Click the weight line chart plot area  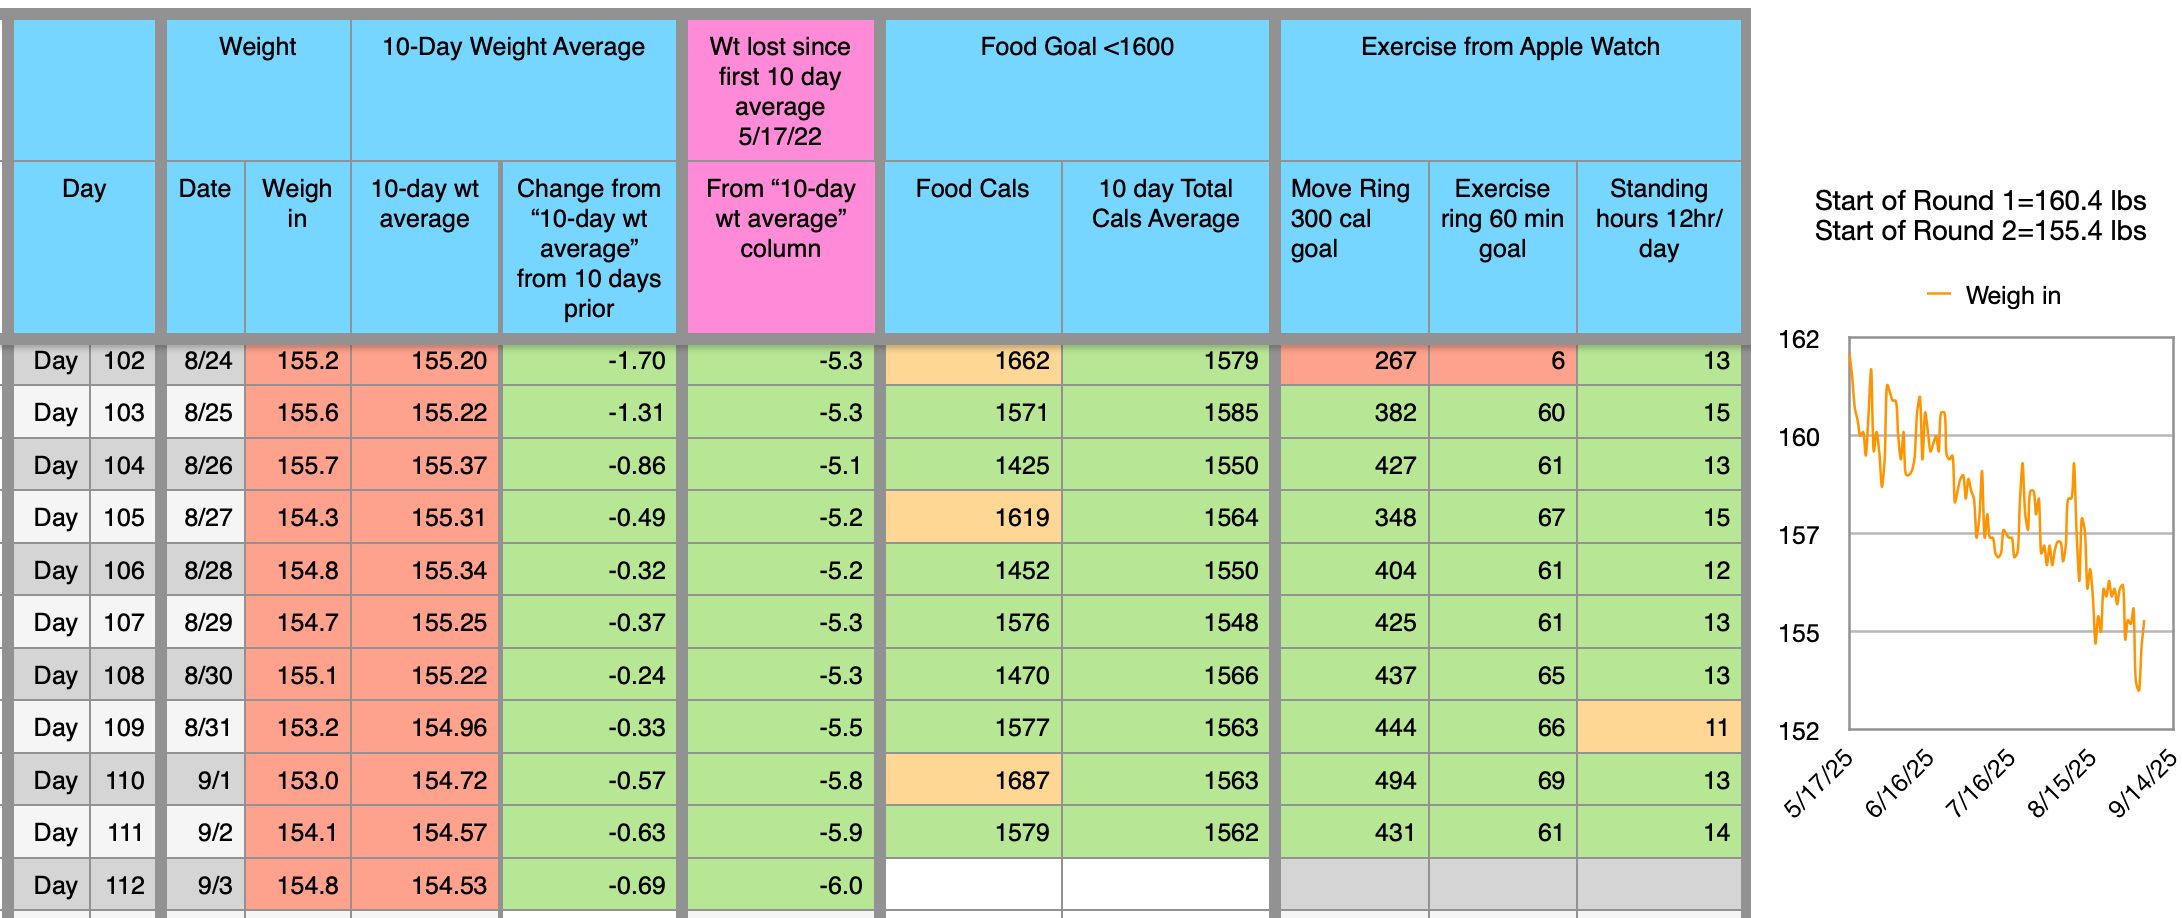point(2010,534)
